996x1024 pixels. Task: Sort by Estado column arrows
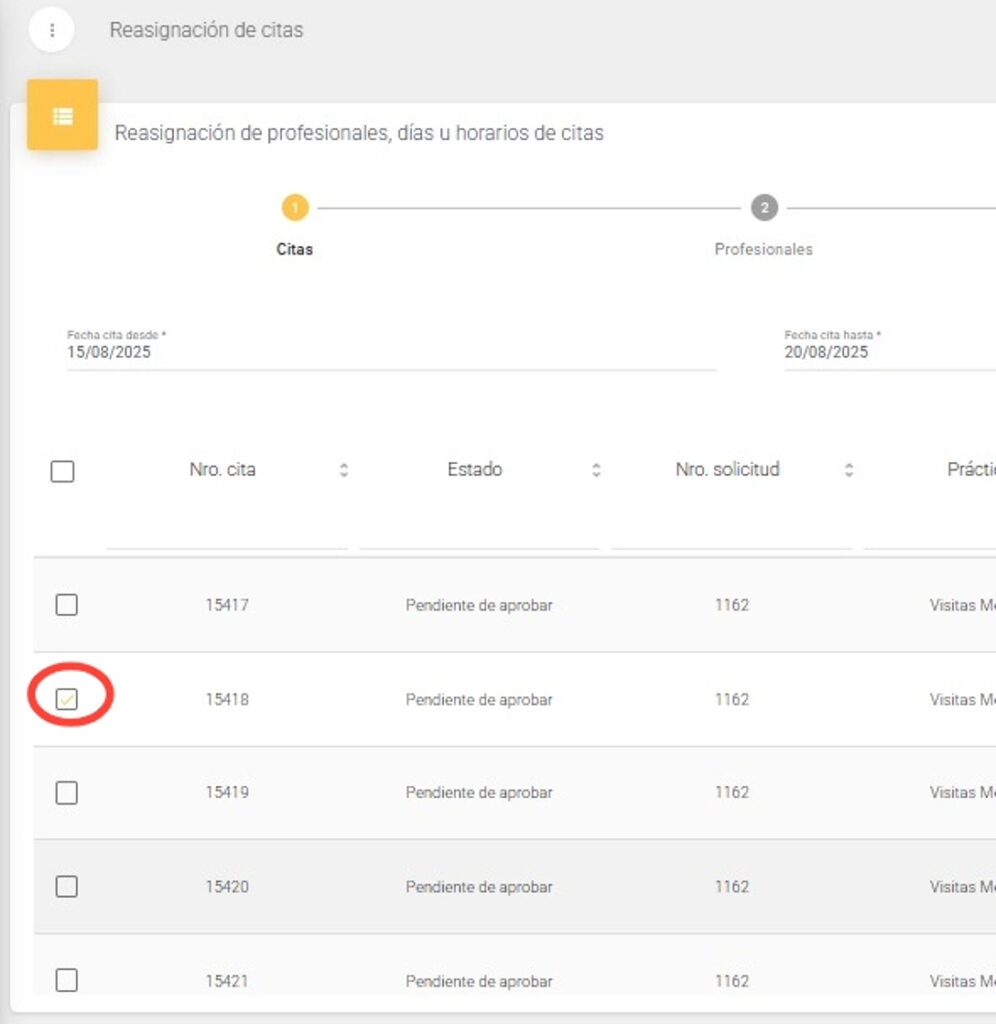tap(596, 470)
